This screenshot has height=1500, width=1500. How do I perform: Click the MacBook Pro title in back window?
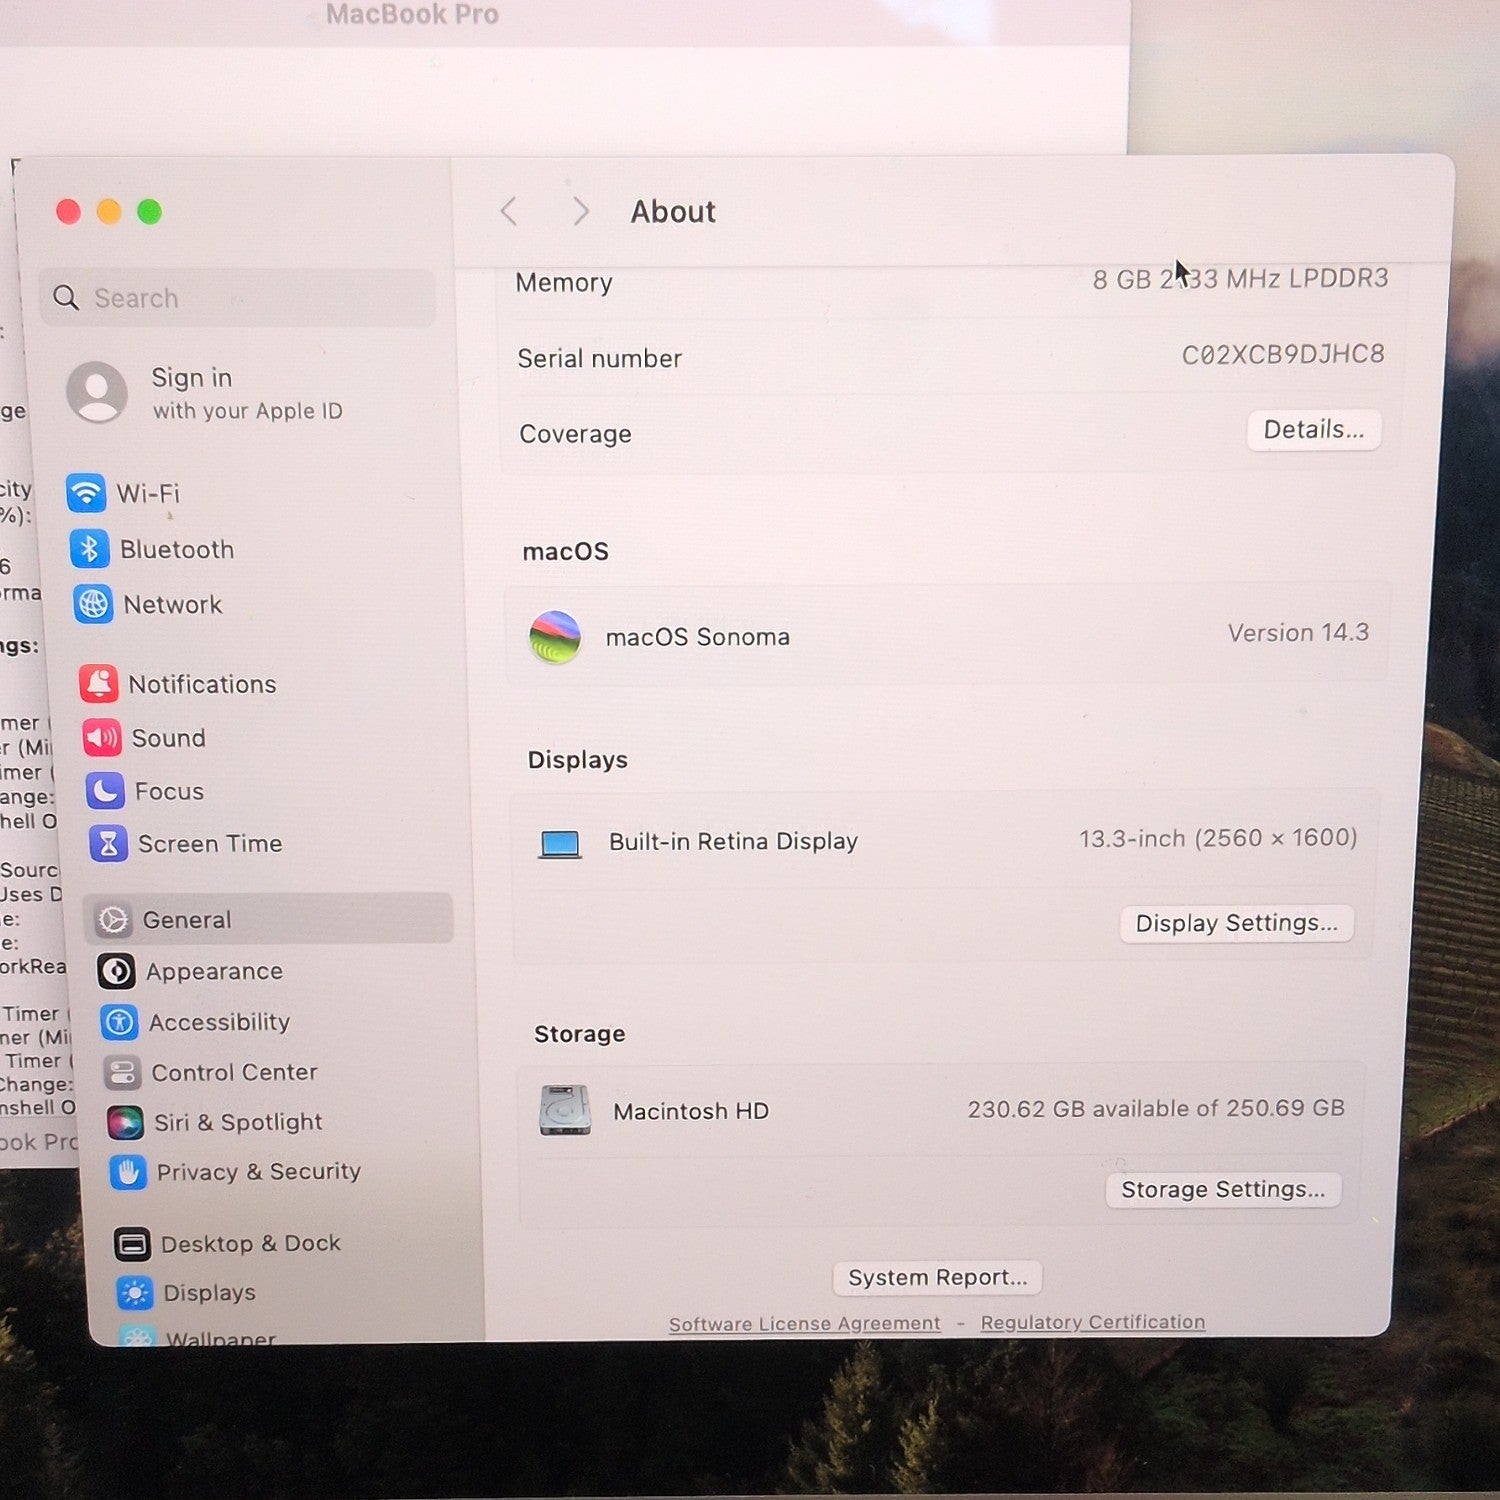412,14
